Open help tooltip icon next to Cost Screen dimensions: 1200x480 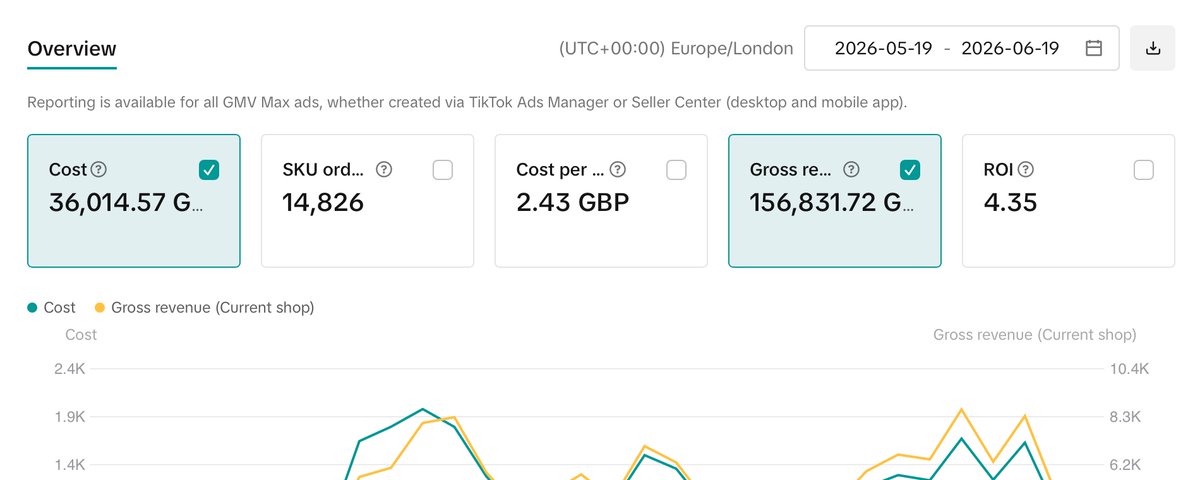pos(99,170)
